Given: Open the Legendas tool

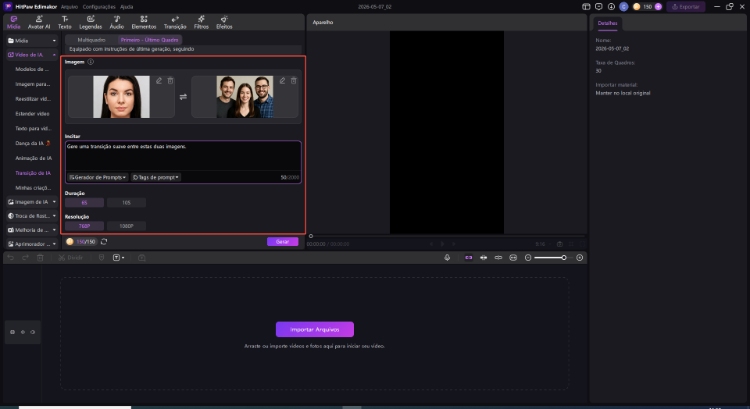Looking at the screenshot, I should 90,22.
